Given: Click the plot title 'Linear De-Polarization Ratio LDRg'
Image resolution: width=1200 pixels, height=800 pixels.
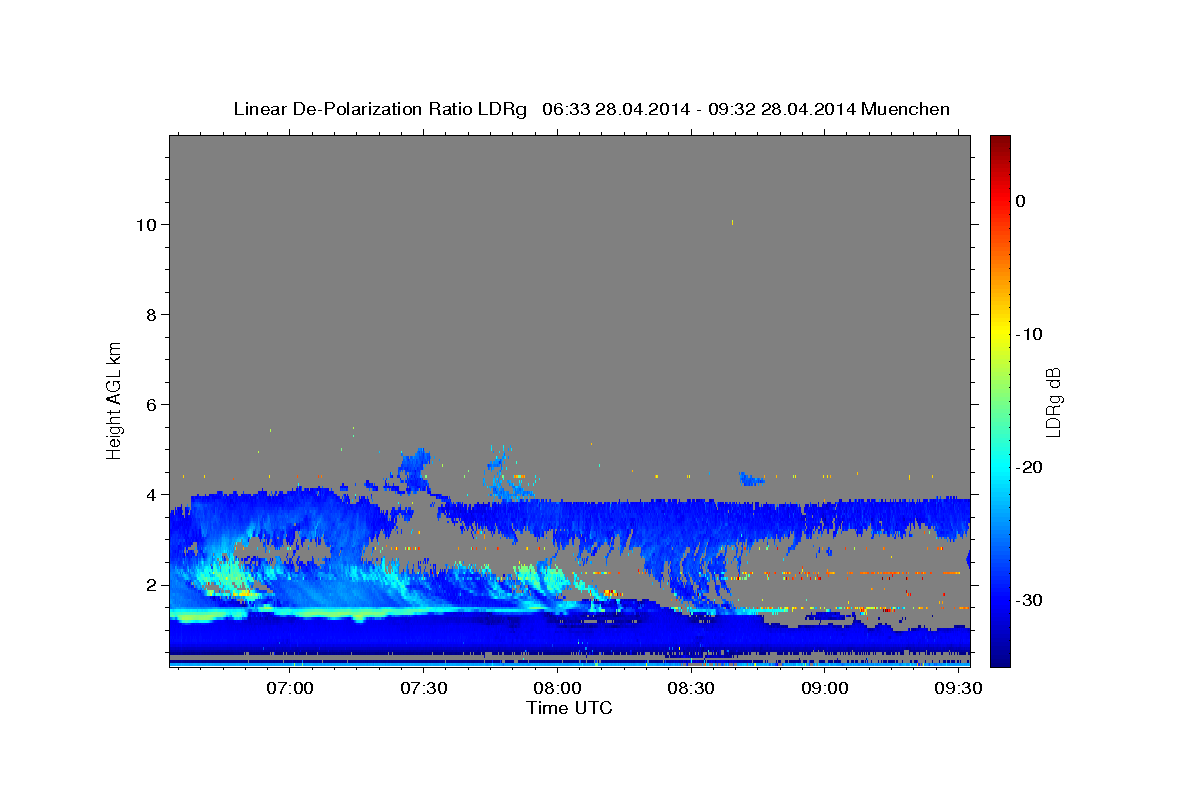Looking at the screenshot, I should 379,109.
